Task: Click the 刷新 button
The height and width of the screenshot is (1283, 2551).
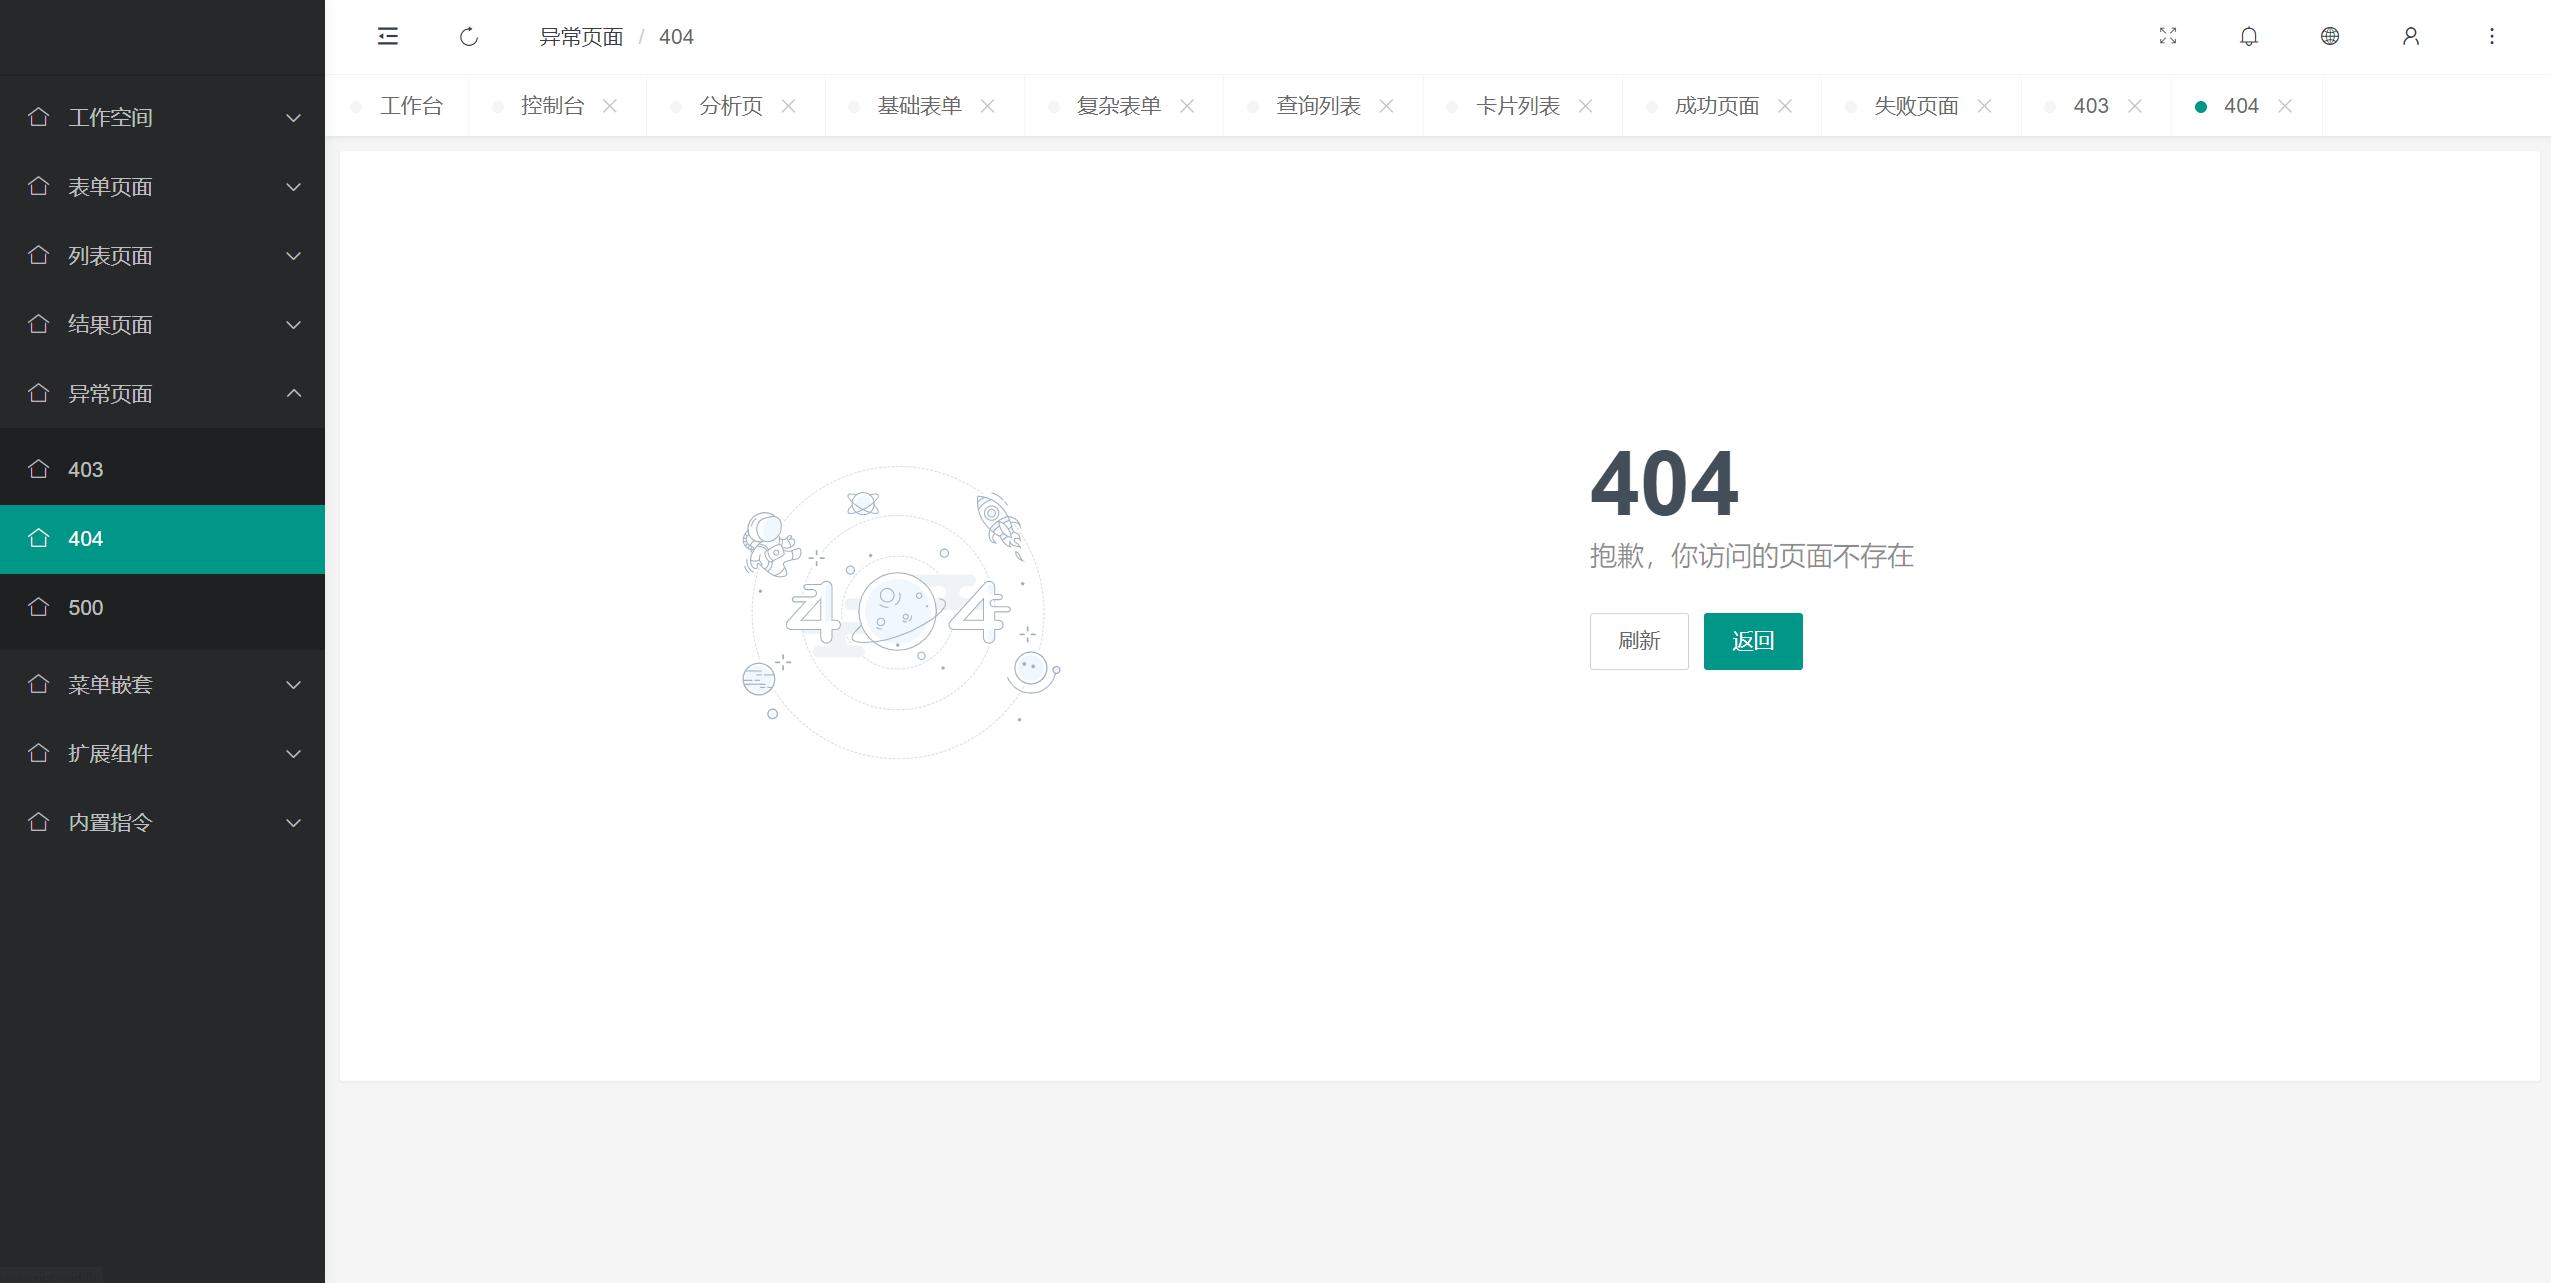Action: pyautogui.click(x=1639, y=641)
